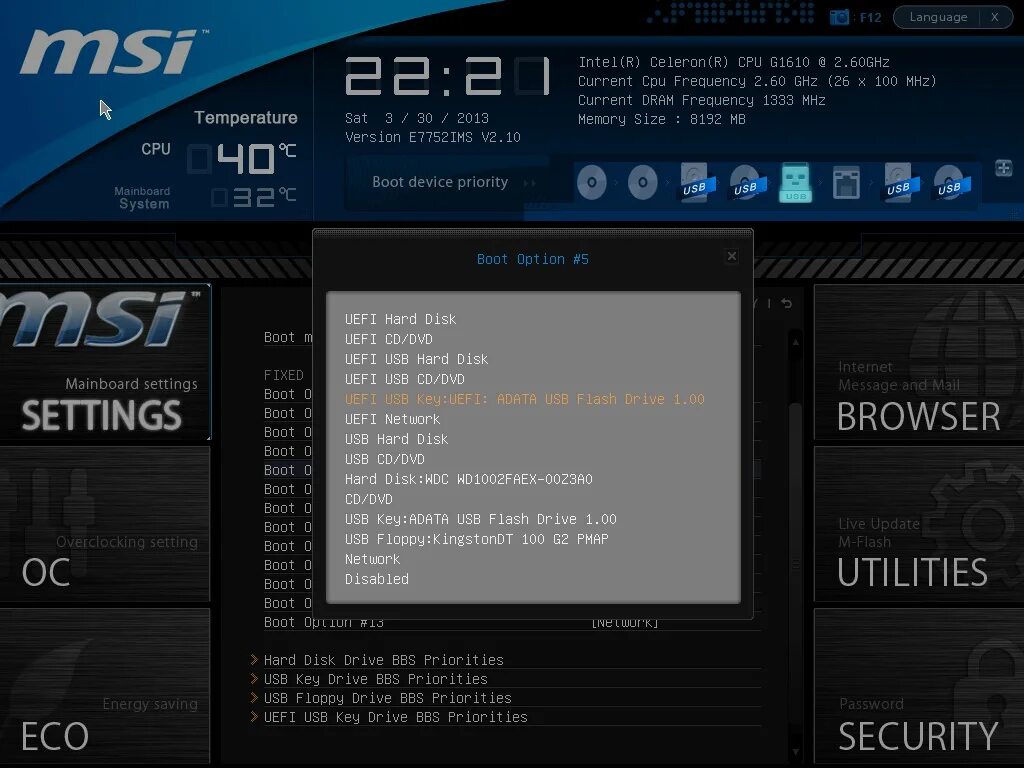1024x768 pixels.
Task: Choose UEFI Hard Disk option
Action: pyautogui.click(x=400, y=319)
